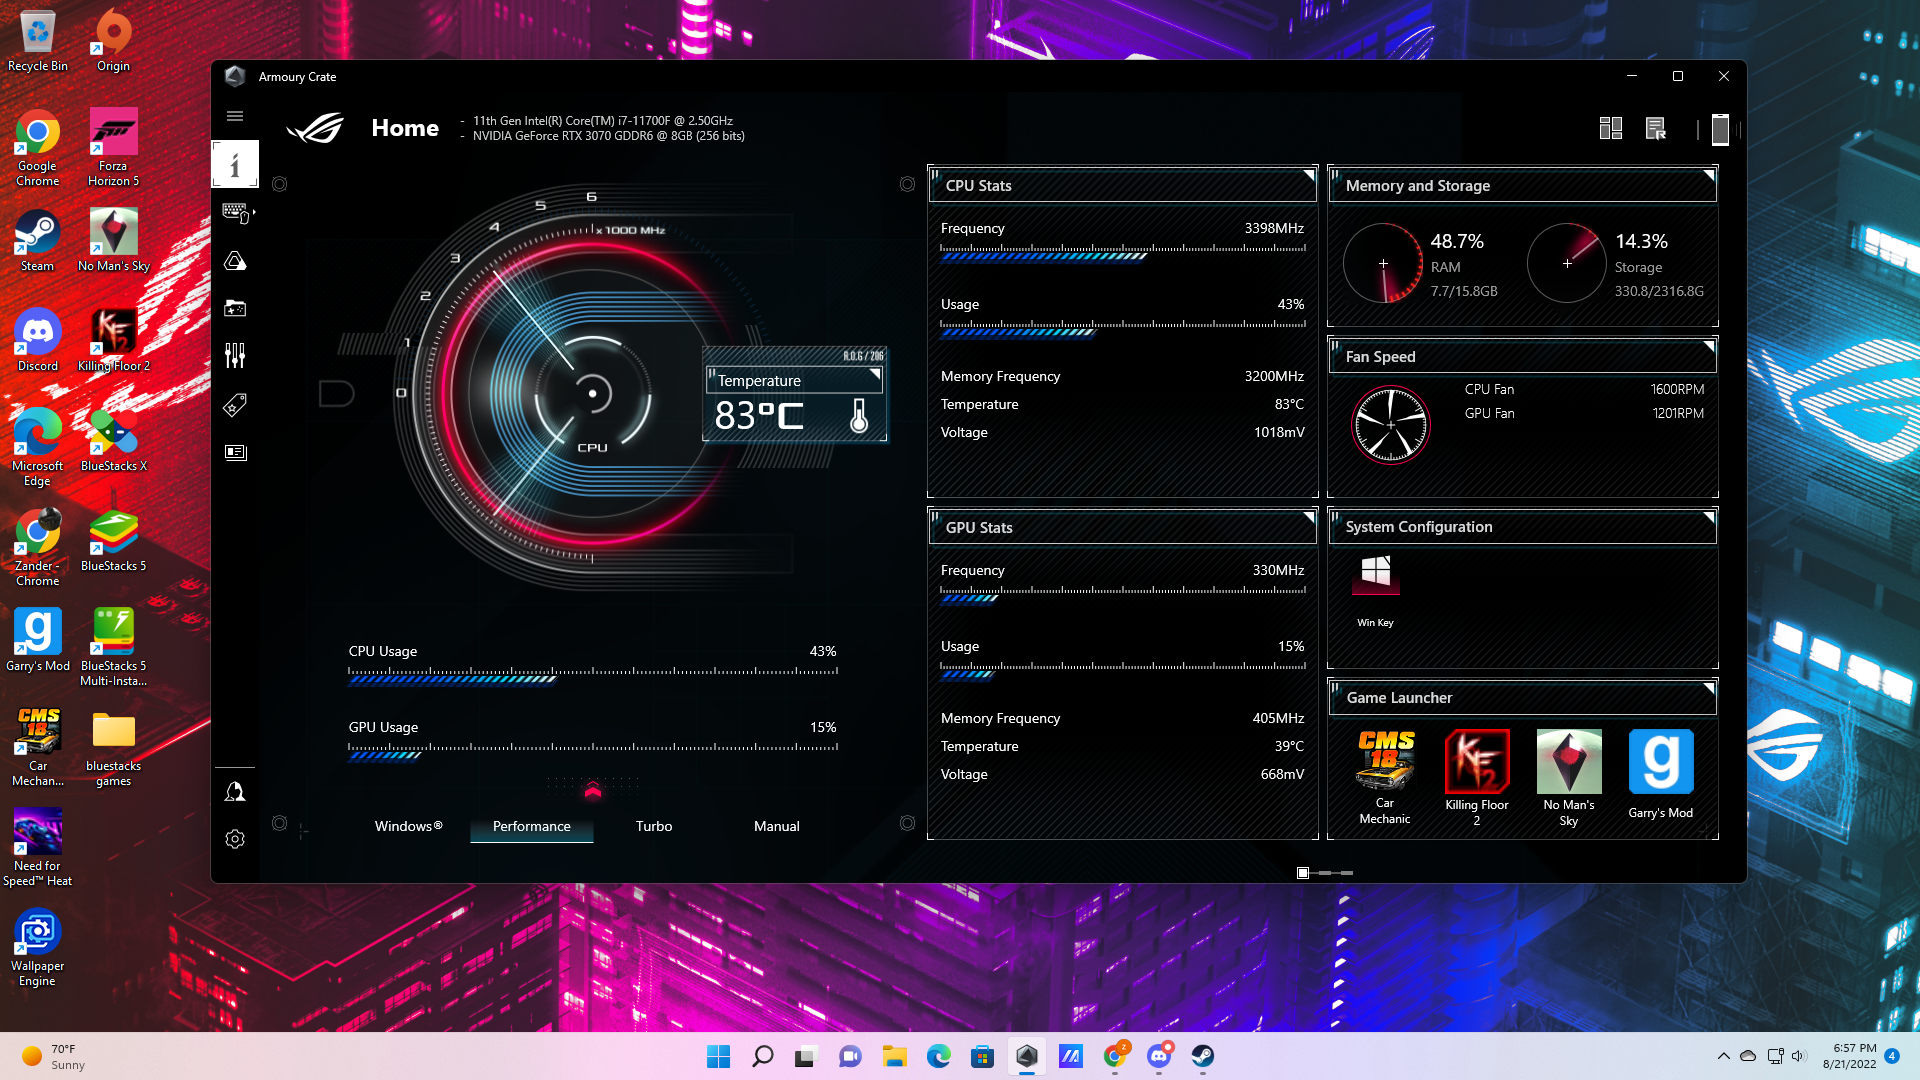Open Scenario Profiles sliders icon

(235, 355)
